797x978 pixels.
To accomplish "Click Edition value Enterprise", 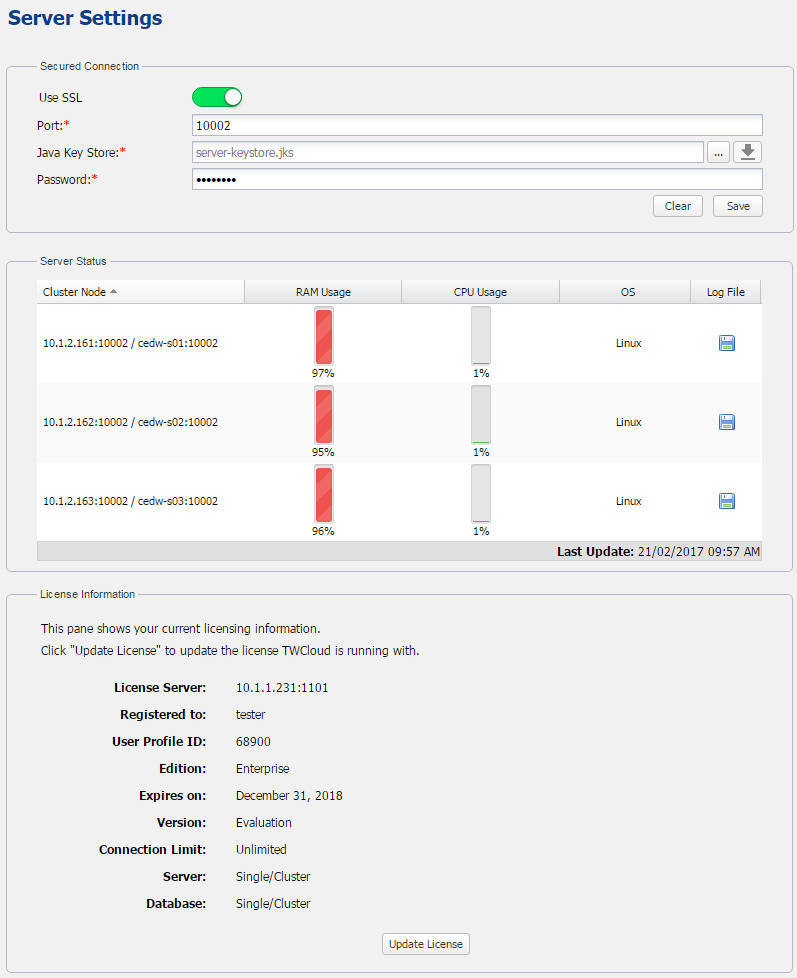I will [x=263, y=768].
